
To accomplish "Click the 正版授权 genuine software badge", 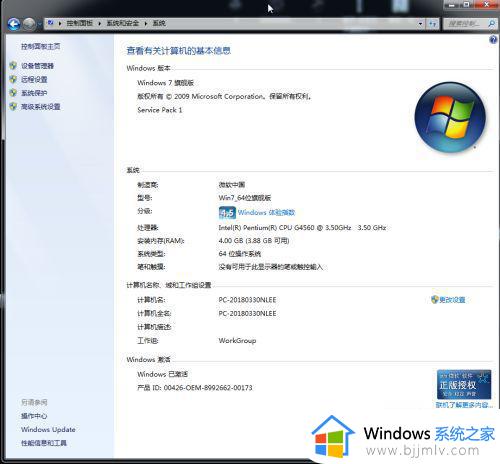I will coord(464,384).
